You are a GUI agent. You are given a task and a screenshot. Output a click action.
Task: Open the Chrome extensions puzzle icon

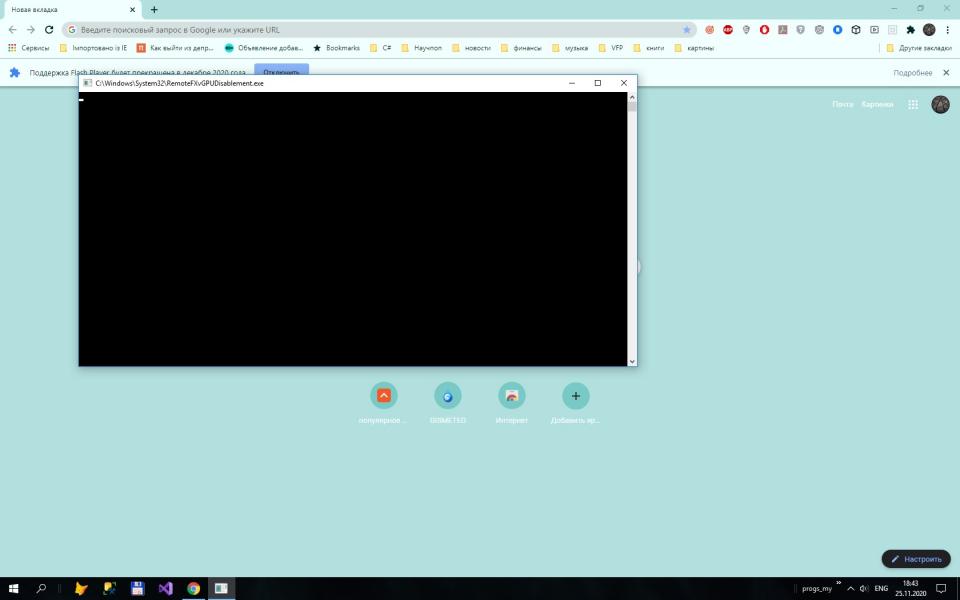[910, 30]
